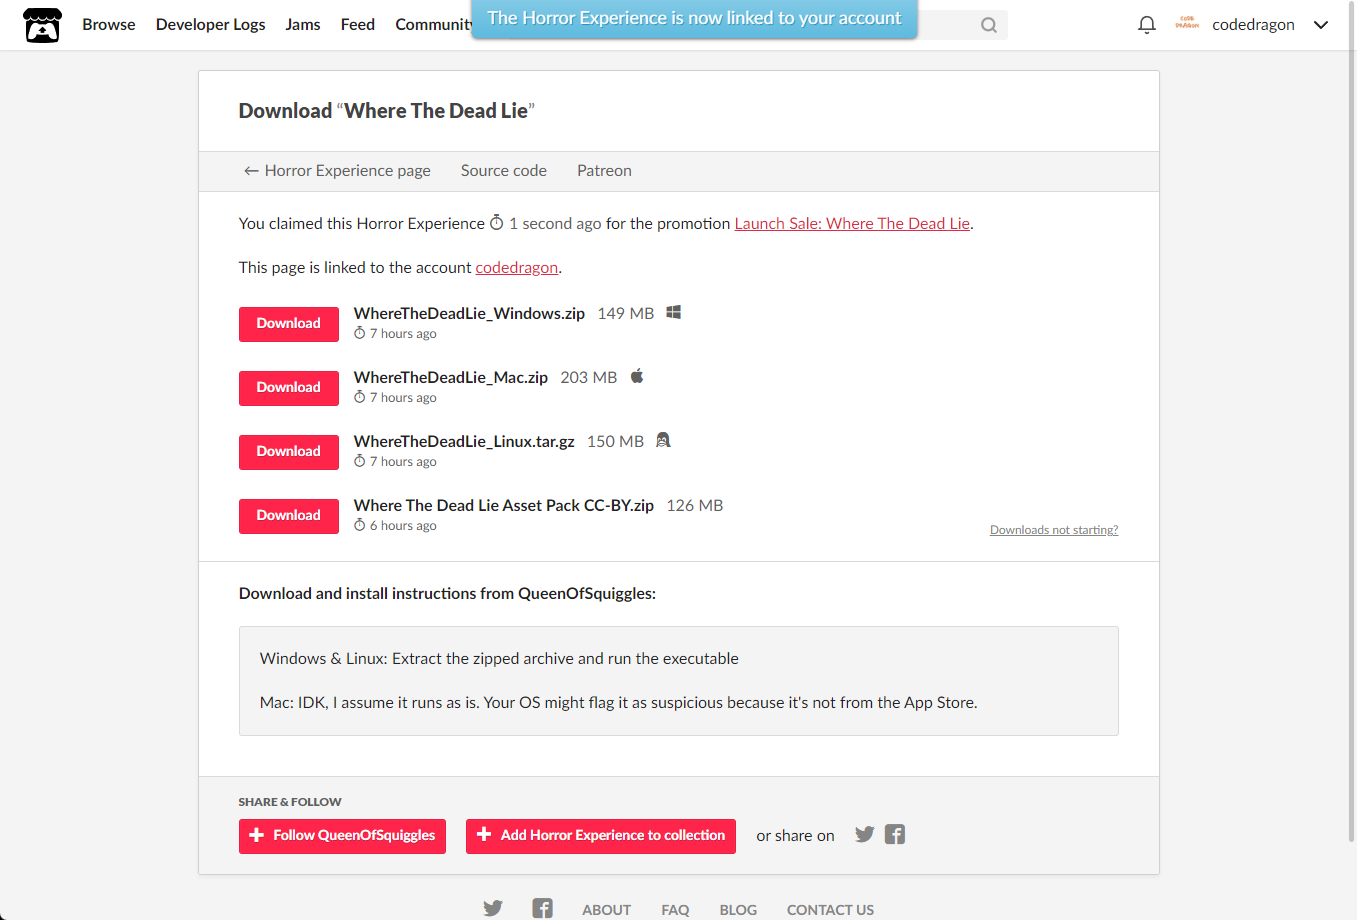Download the Asset Pack CC-BY.zip
Viewport: 1357px width, 920px height.
[289, 516]
